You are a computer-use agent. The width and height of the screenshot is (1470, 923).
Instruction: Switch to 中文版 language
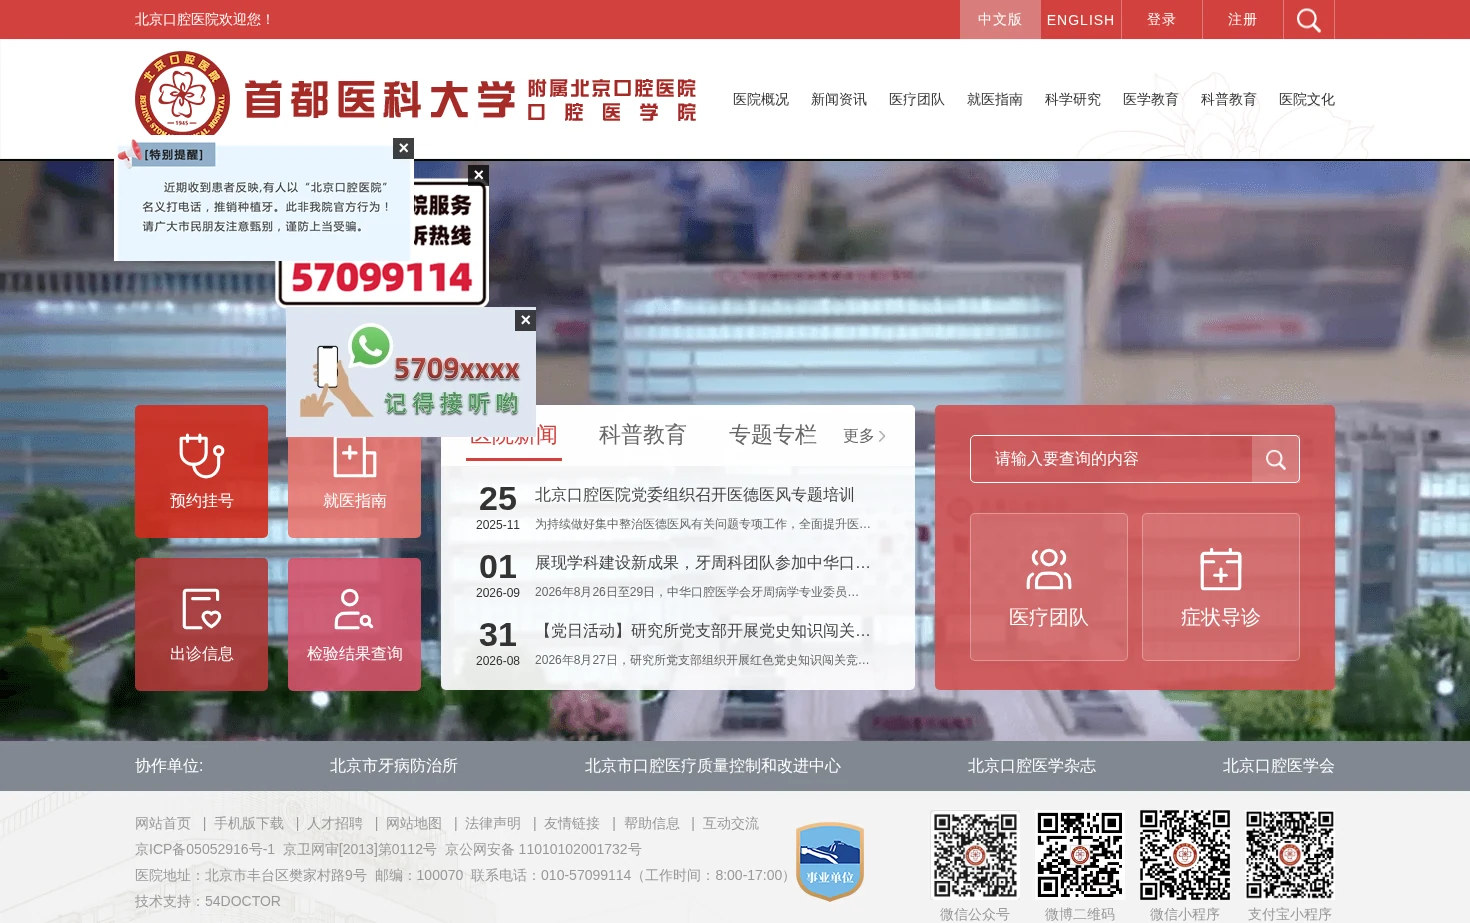point(1000,20)
